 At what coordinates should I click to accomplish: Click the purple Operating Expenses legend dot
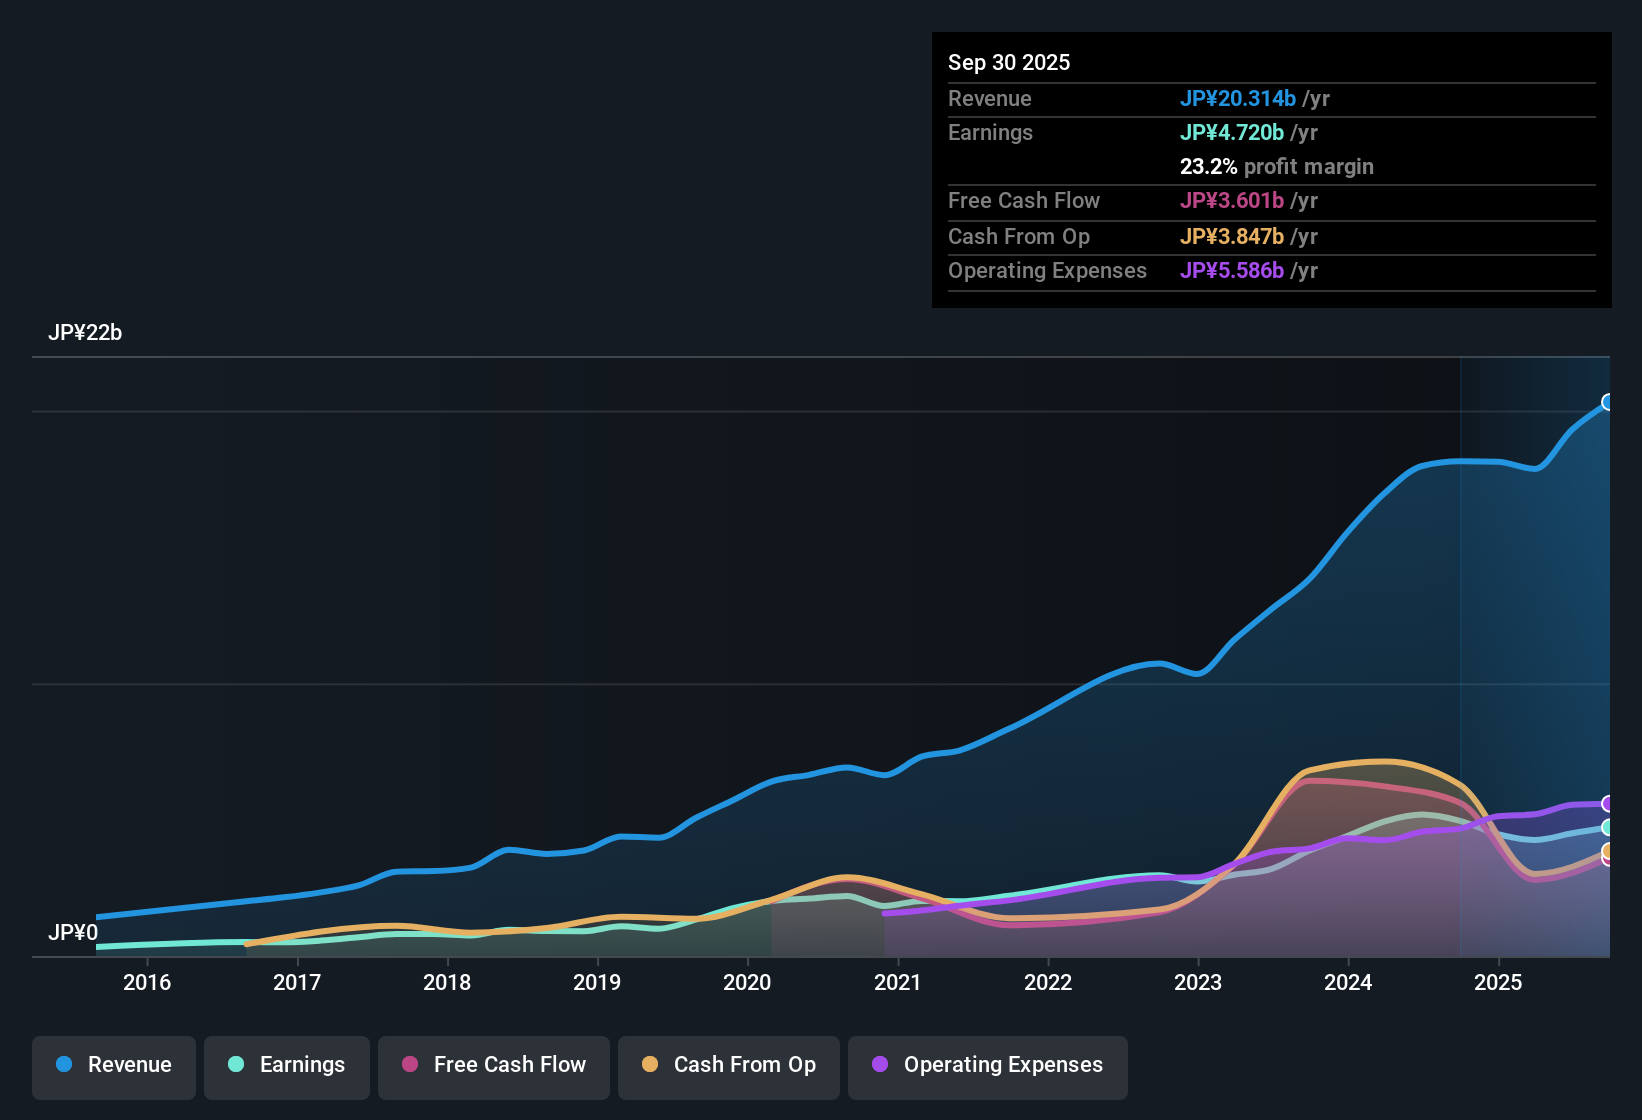tap(880, 1065)
